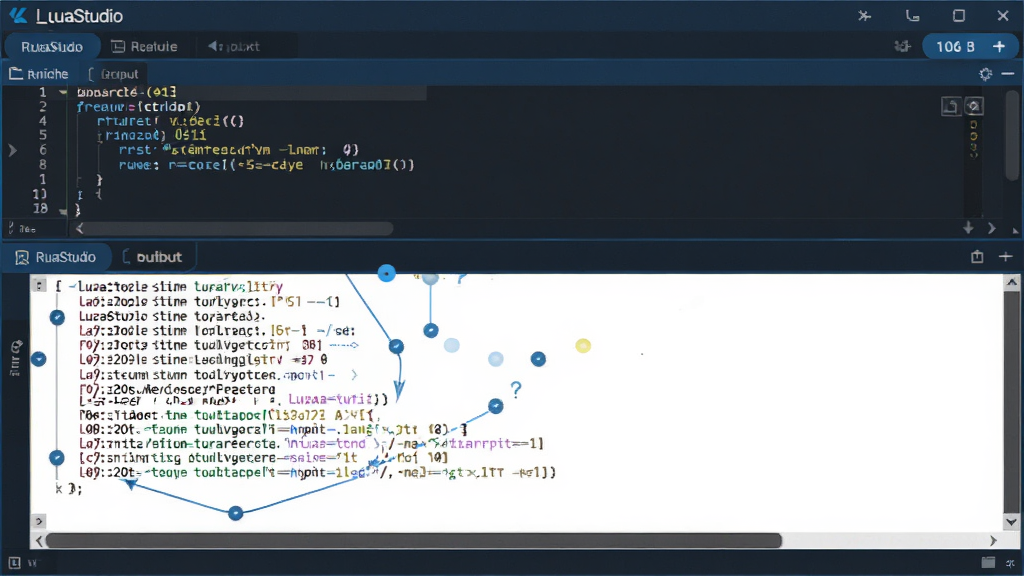Image resolution: width=1024 pixels, height=576 pixels.
Task: Toggle the check circle beside the [c7:snimrting row
Action: tap(57, 458)
